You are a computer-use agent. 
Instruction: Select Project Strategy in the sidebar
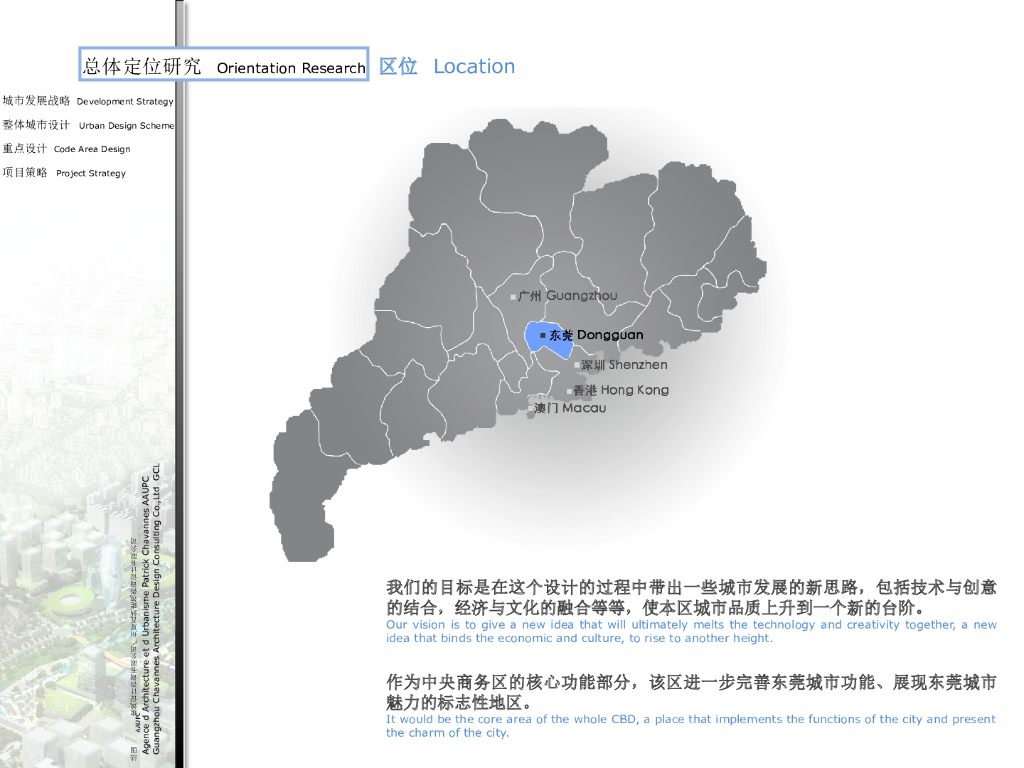(65, 173)
